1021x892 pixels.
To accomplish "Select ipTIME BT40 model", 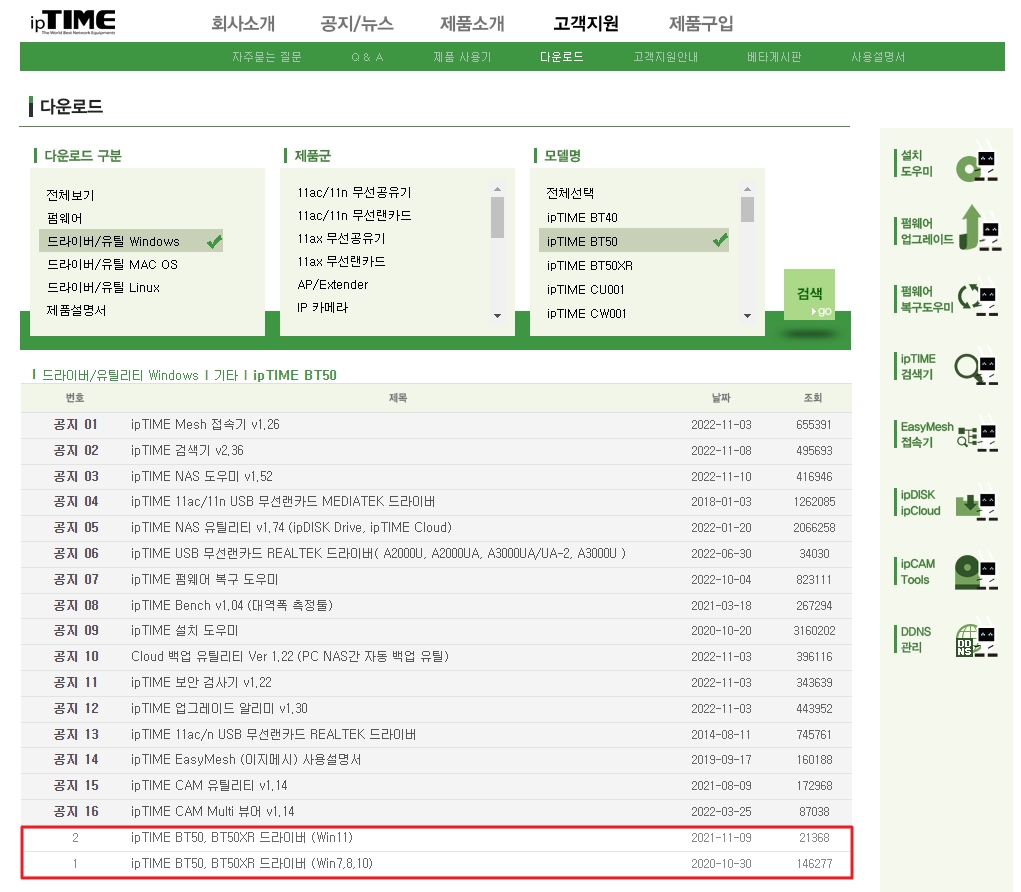I will pos(582,217).
